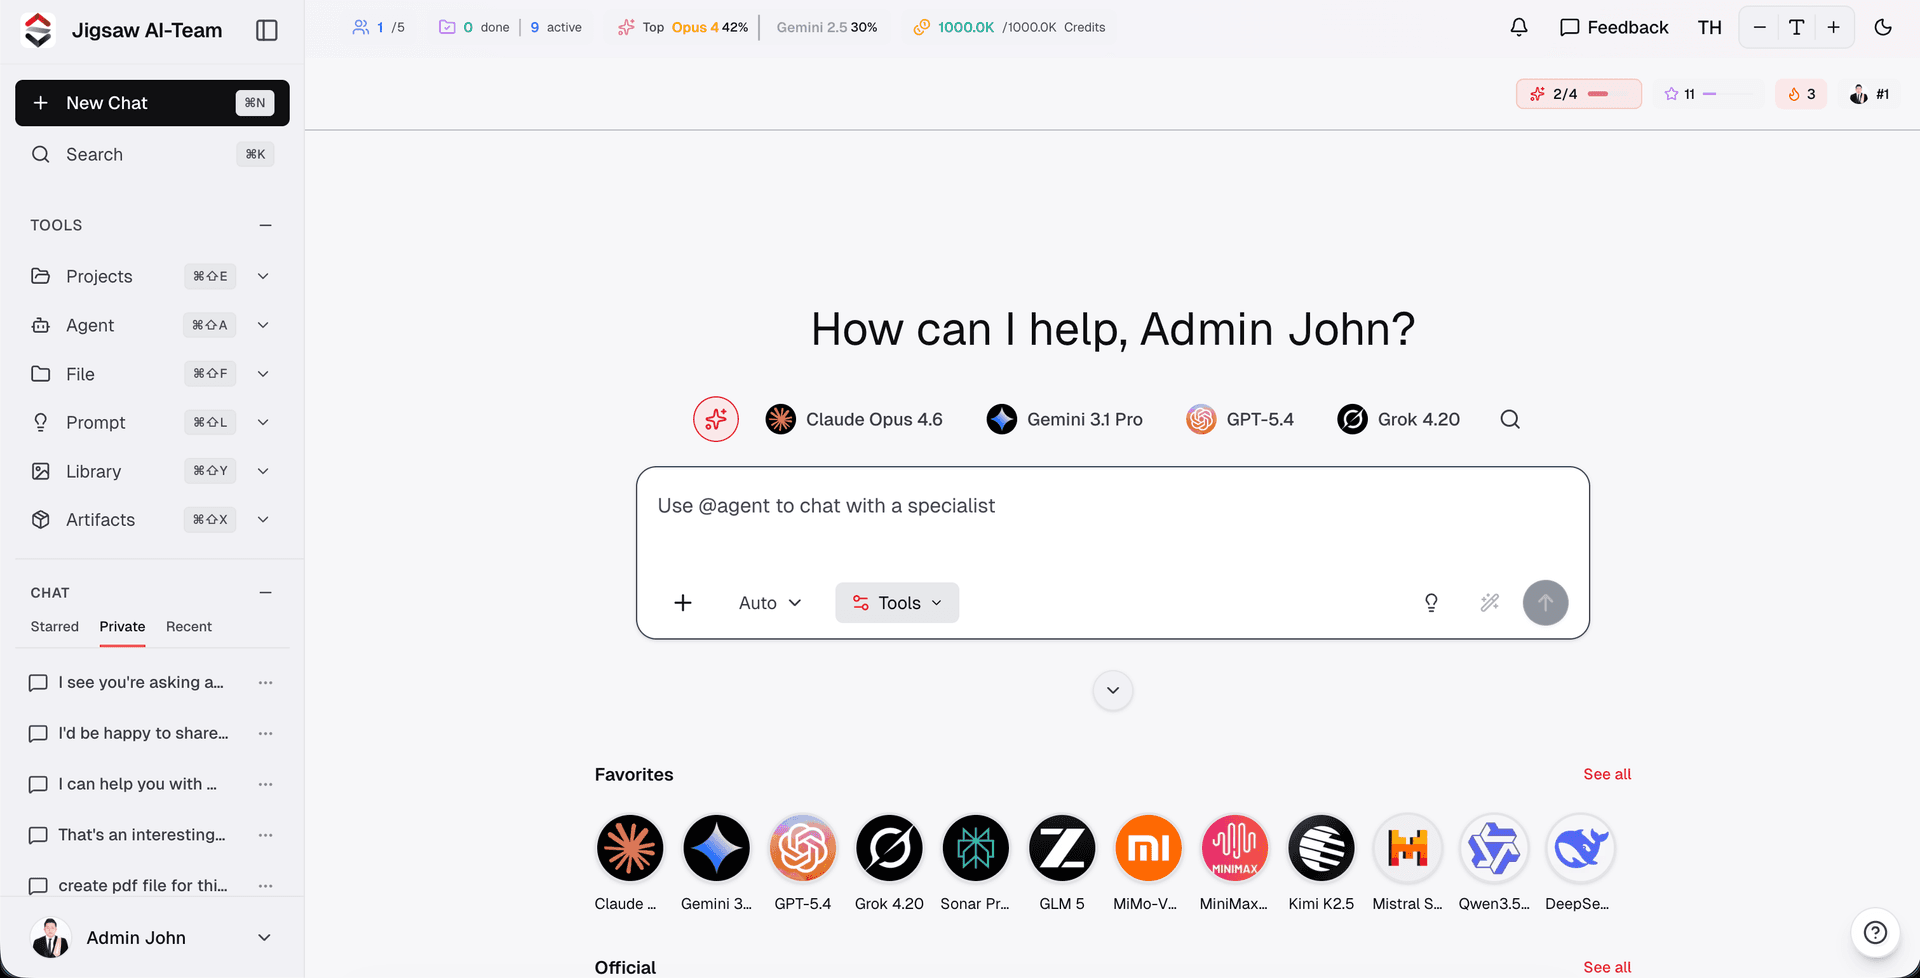Open Library in the sidebar
Image resolution: width=1920 pixels, height=978 pixels.
[93, 471]
